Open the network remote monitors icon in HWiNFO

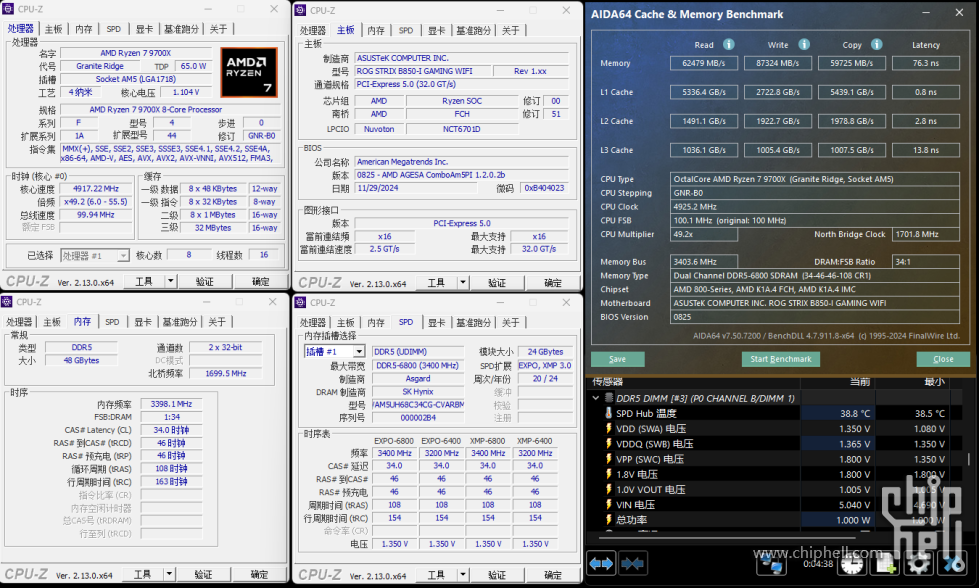pyautogui.click(x=771, y=564)
